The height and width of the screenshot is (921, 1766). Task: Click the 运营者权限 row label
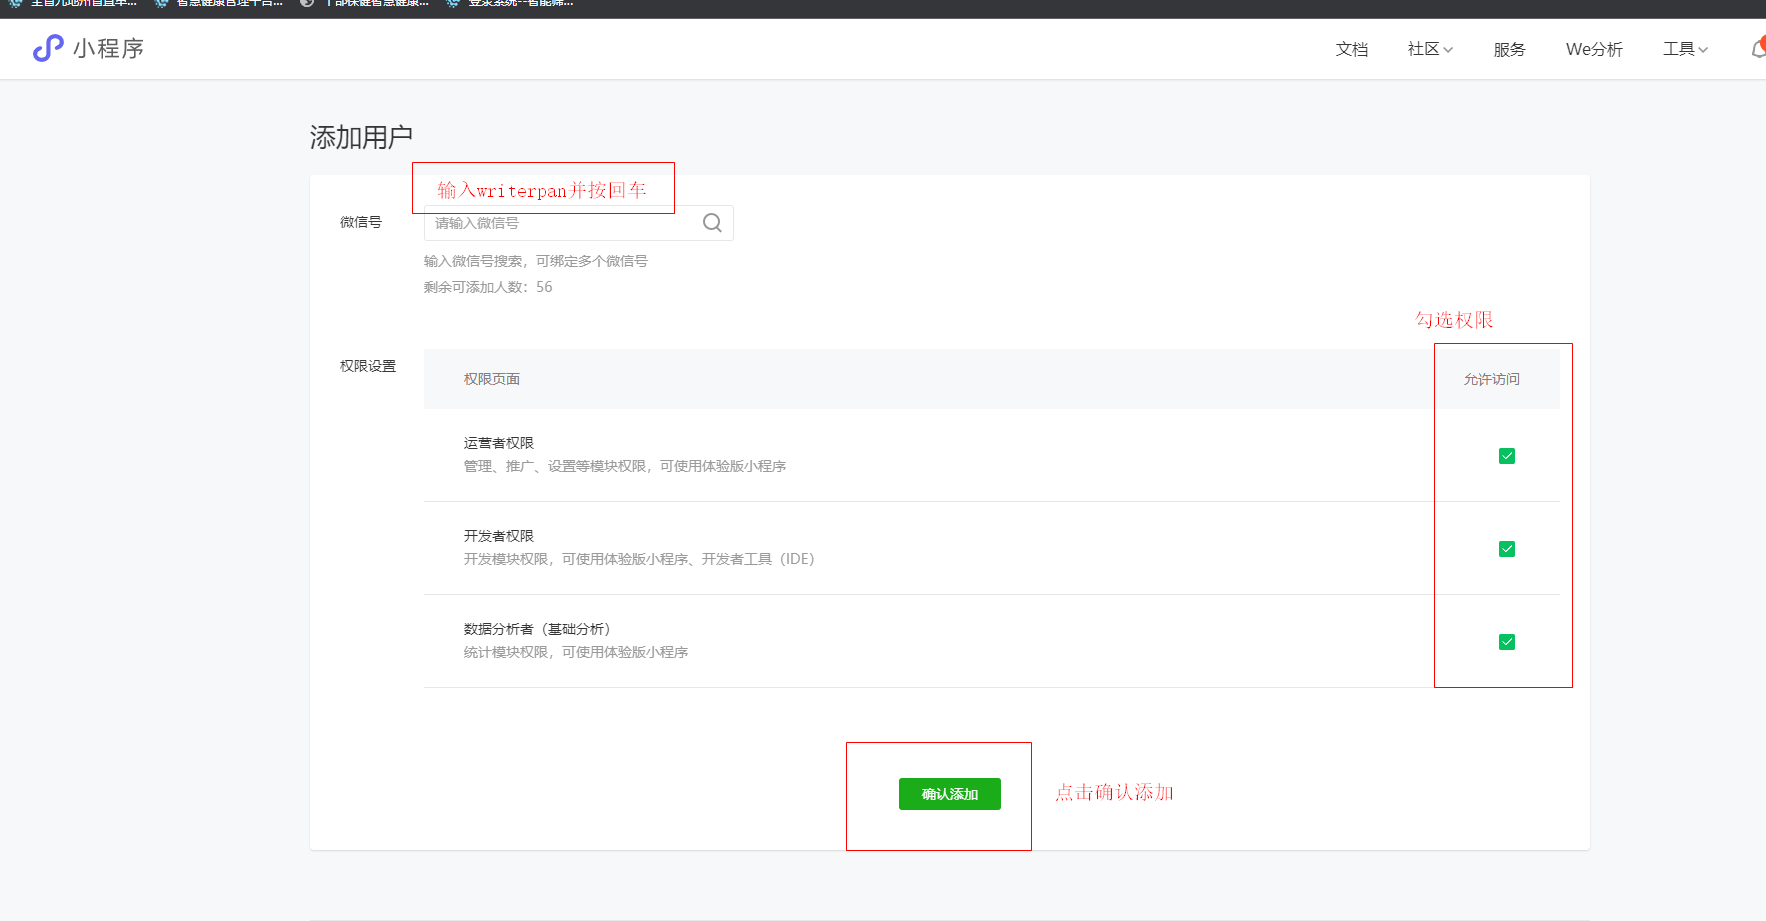(498, 443)
